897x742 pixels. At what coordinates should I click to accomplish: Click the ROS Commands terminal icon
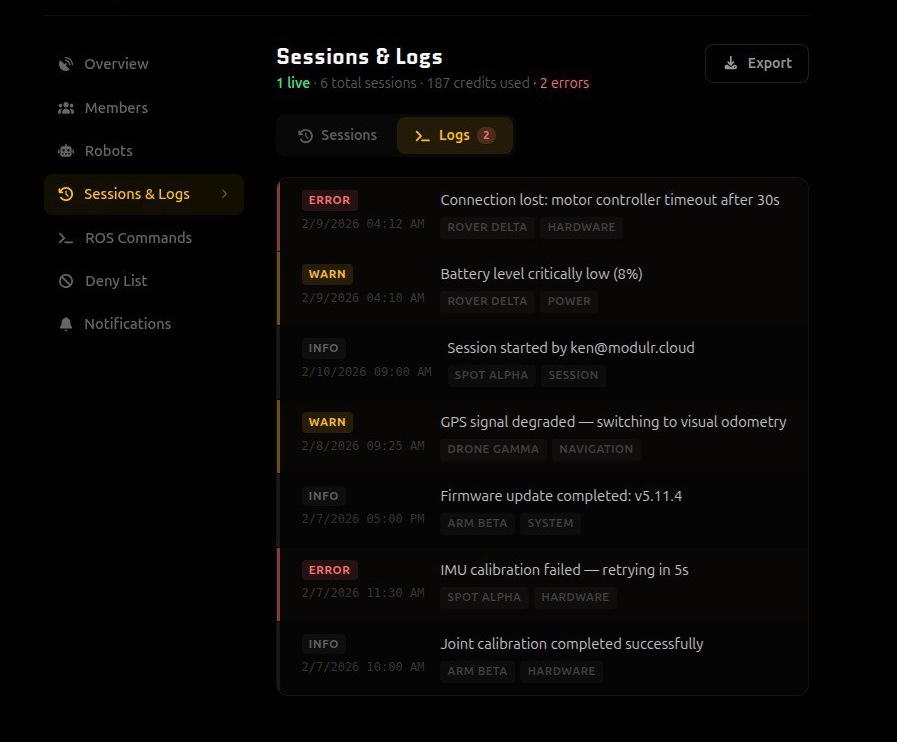click(x=66, y=238)
